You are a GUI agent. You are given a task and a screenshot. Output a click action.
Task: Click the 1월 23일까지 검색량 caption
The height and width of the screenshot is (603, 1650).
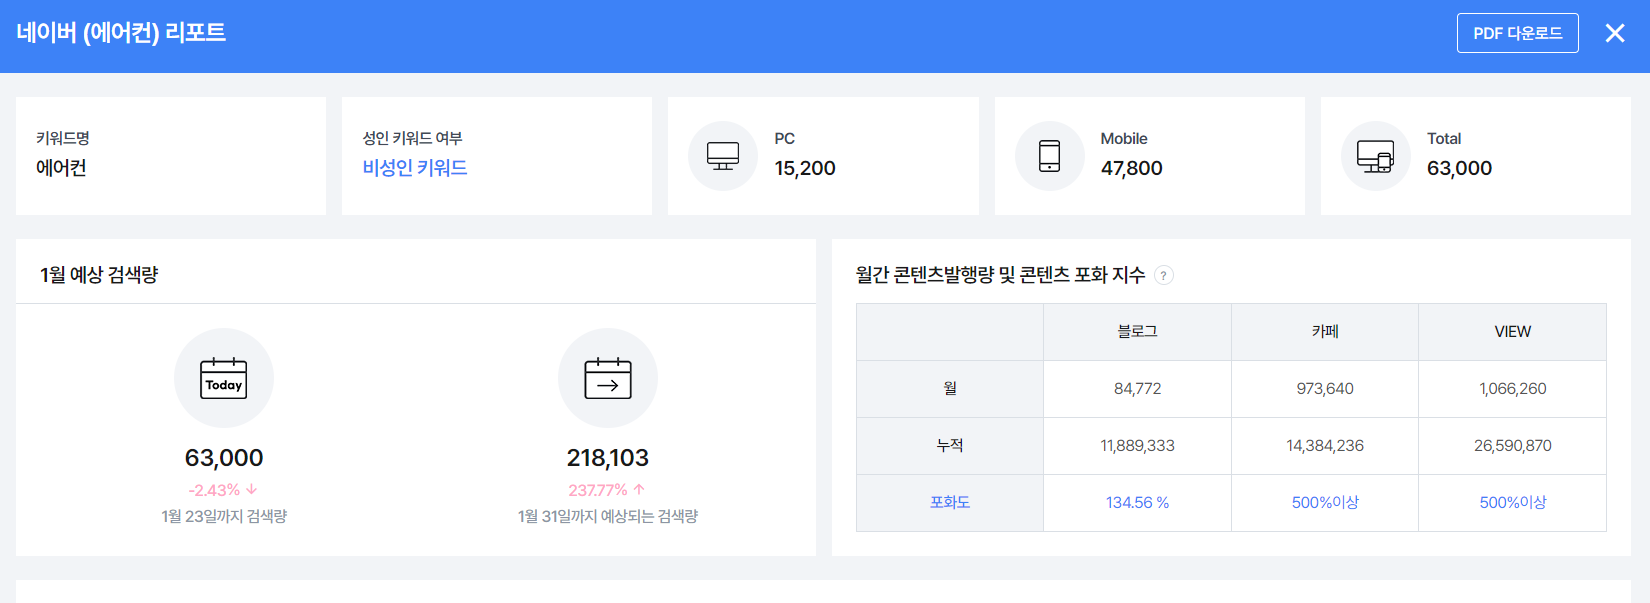tap(224, 516)
